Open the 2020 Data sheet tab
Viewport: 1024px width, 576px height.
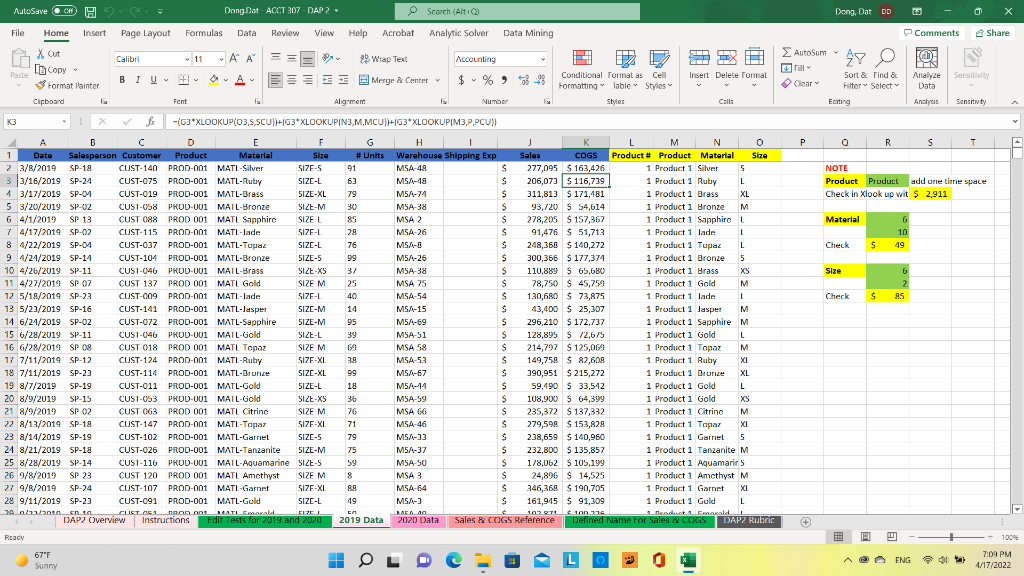click(x=418, y=520)
